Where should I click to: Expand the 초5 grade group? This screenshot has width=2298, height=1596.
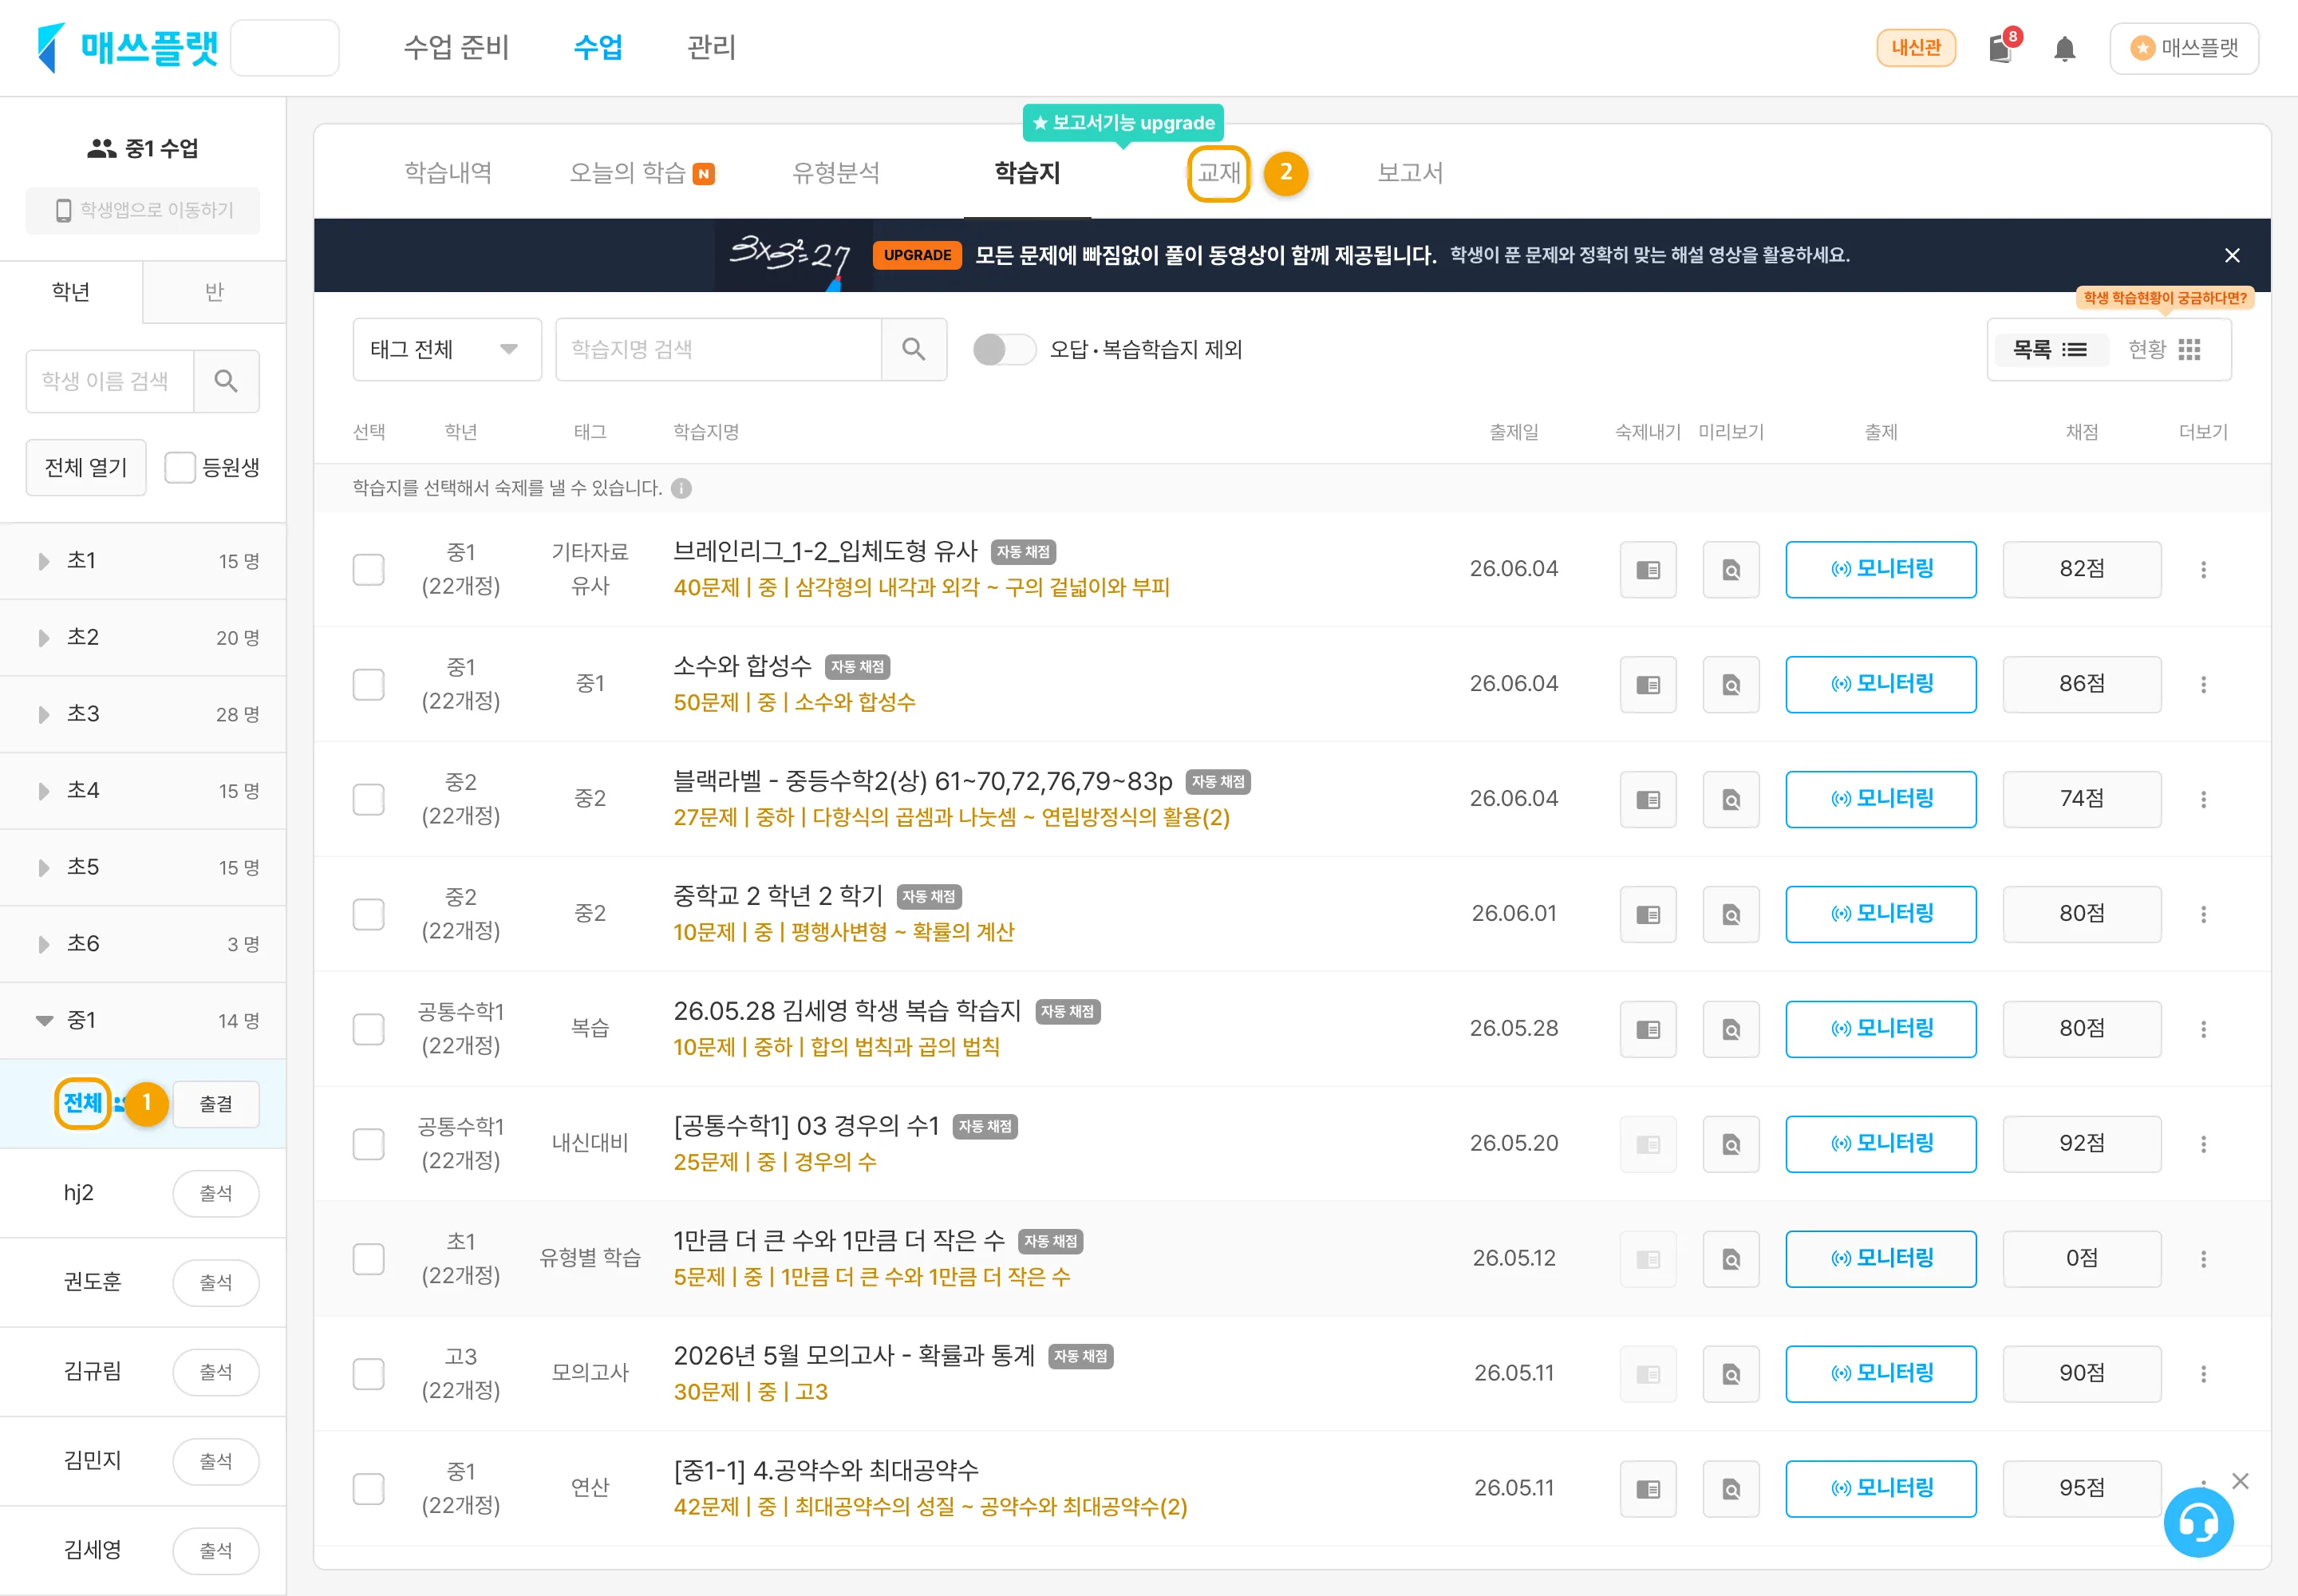[x=143, y=868]
